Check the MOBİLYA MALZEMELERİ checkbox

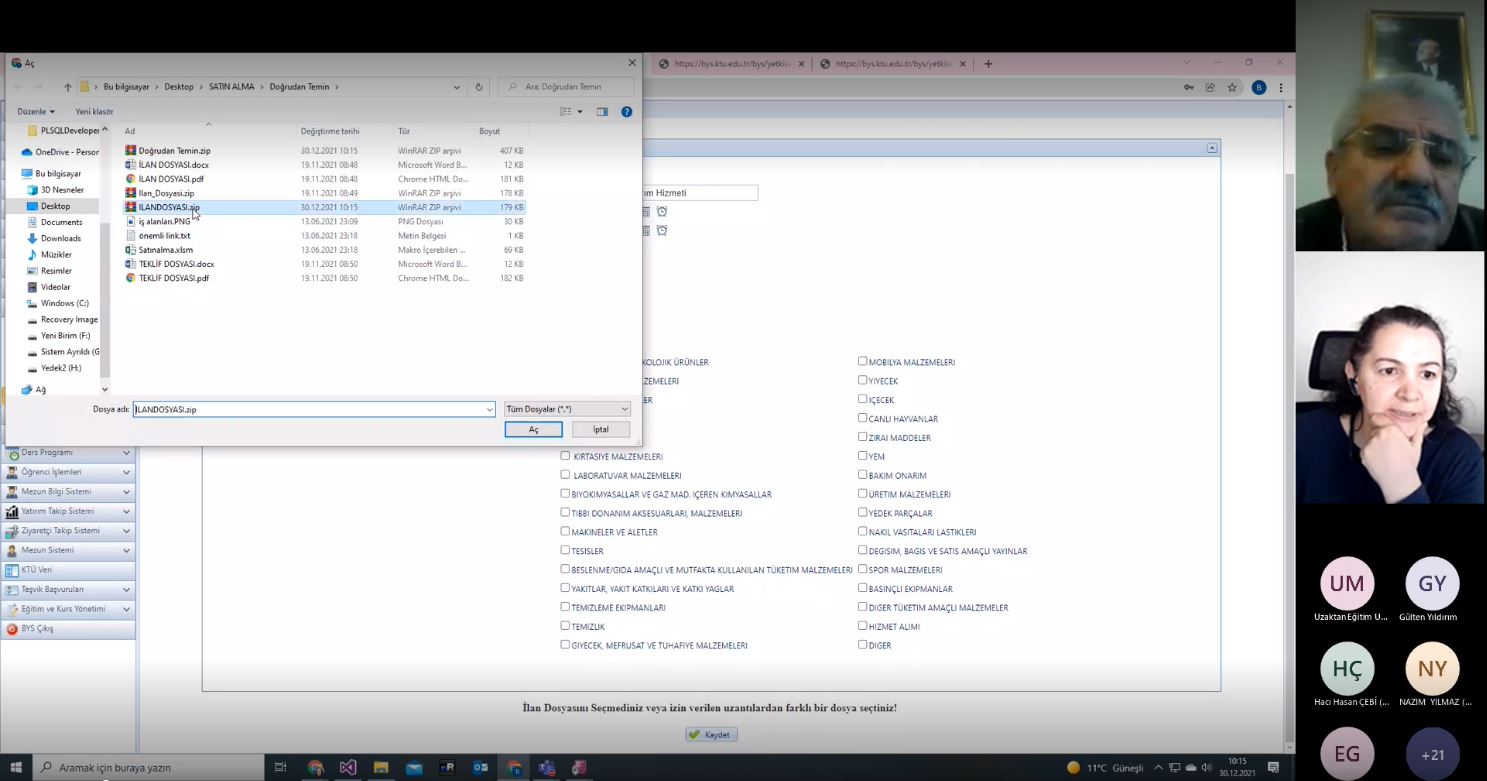(x=862, y=362)
